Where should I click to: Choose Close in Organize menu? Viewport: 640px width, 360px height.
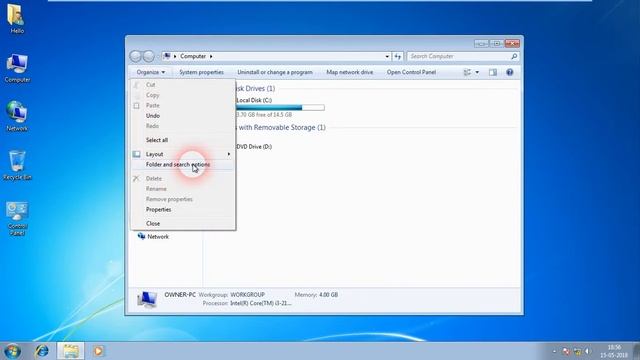[x=182, y=224]
